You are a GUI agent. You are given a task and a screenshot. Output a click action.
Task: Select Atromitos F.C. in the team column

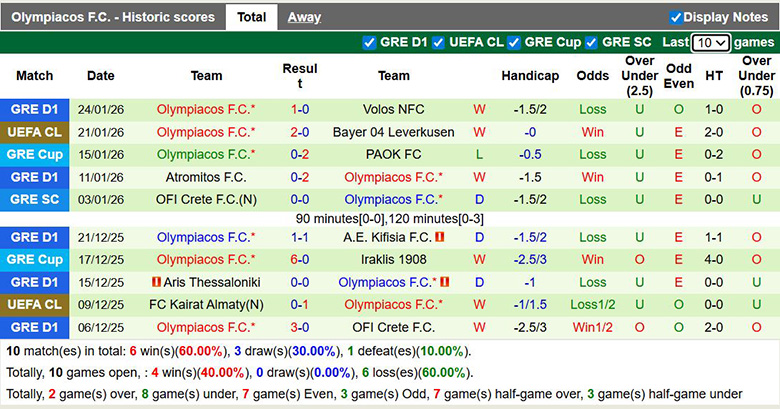pyautogui.click(x=206, y=177)
